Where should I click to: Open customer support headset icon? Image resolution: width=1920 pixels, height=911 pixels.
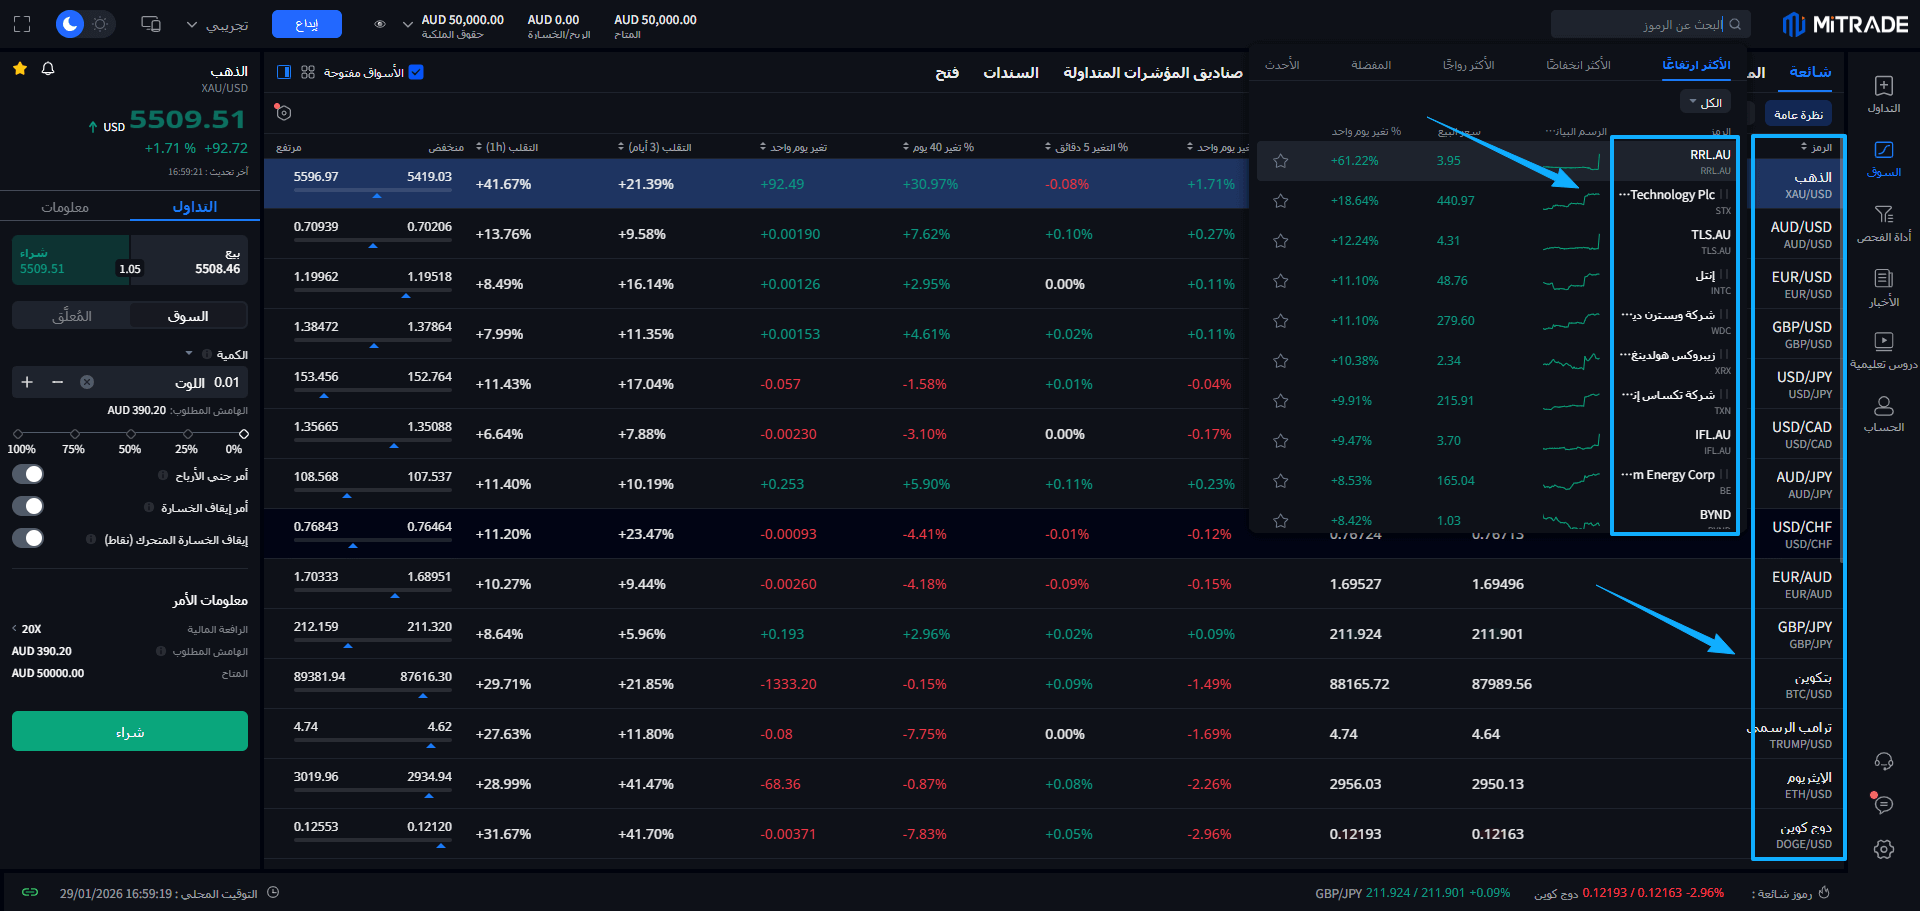click(x=1883, y=762)
